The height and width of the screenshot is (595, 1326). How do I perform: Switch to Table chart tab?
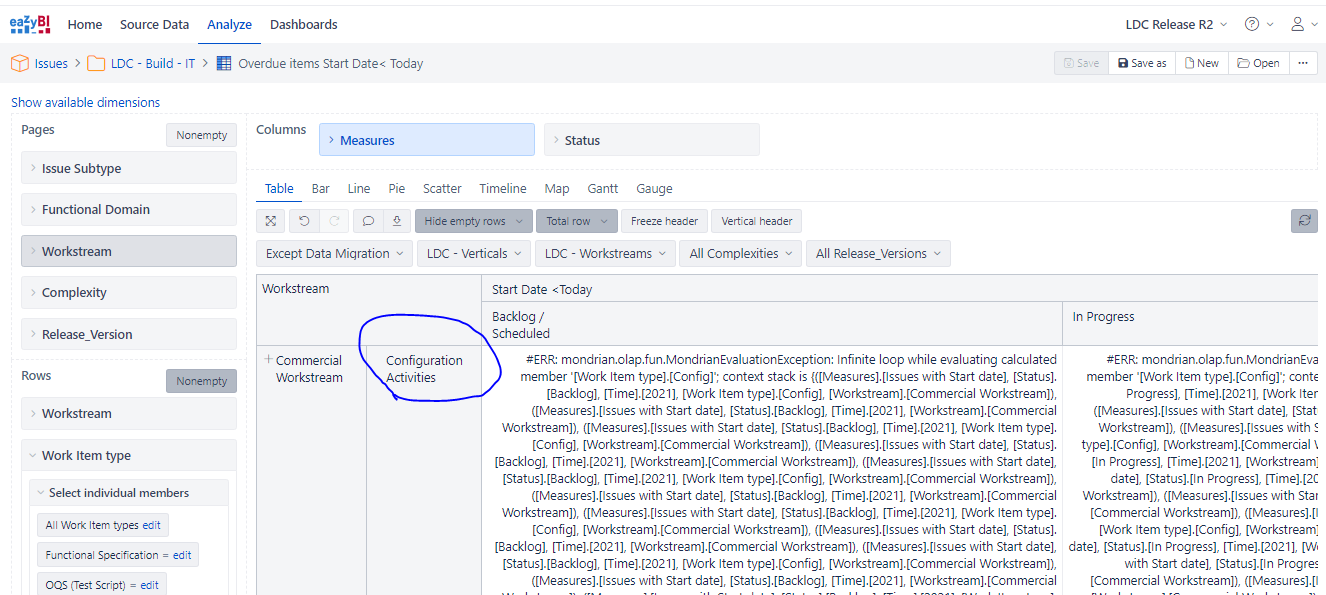point(279,189)
